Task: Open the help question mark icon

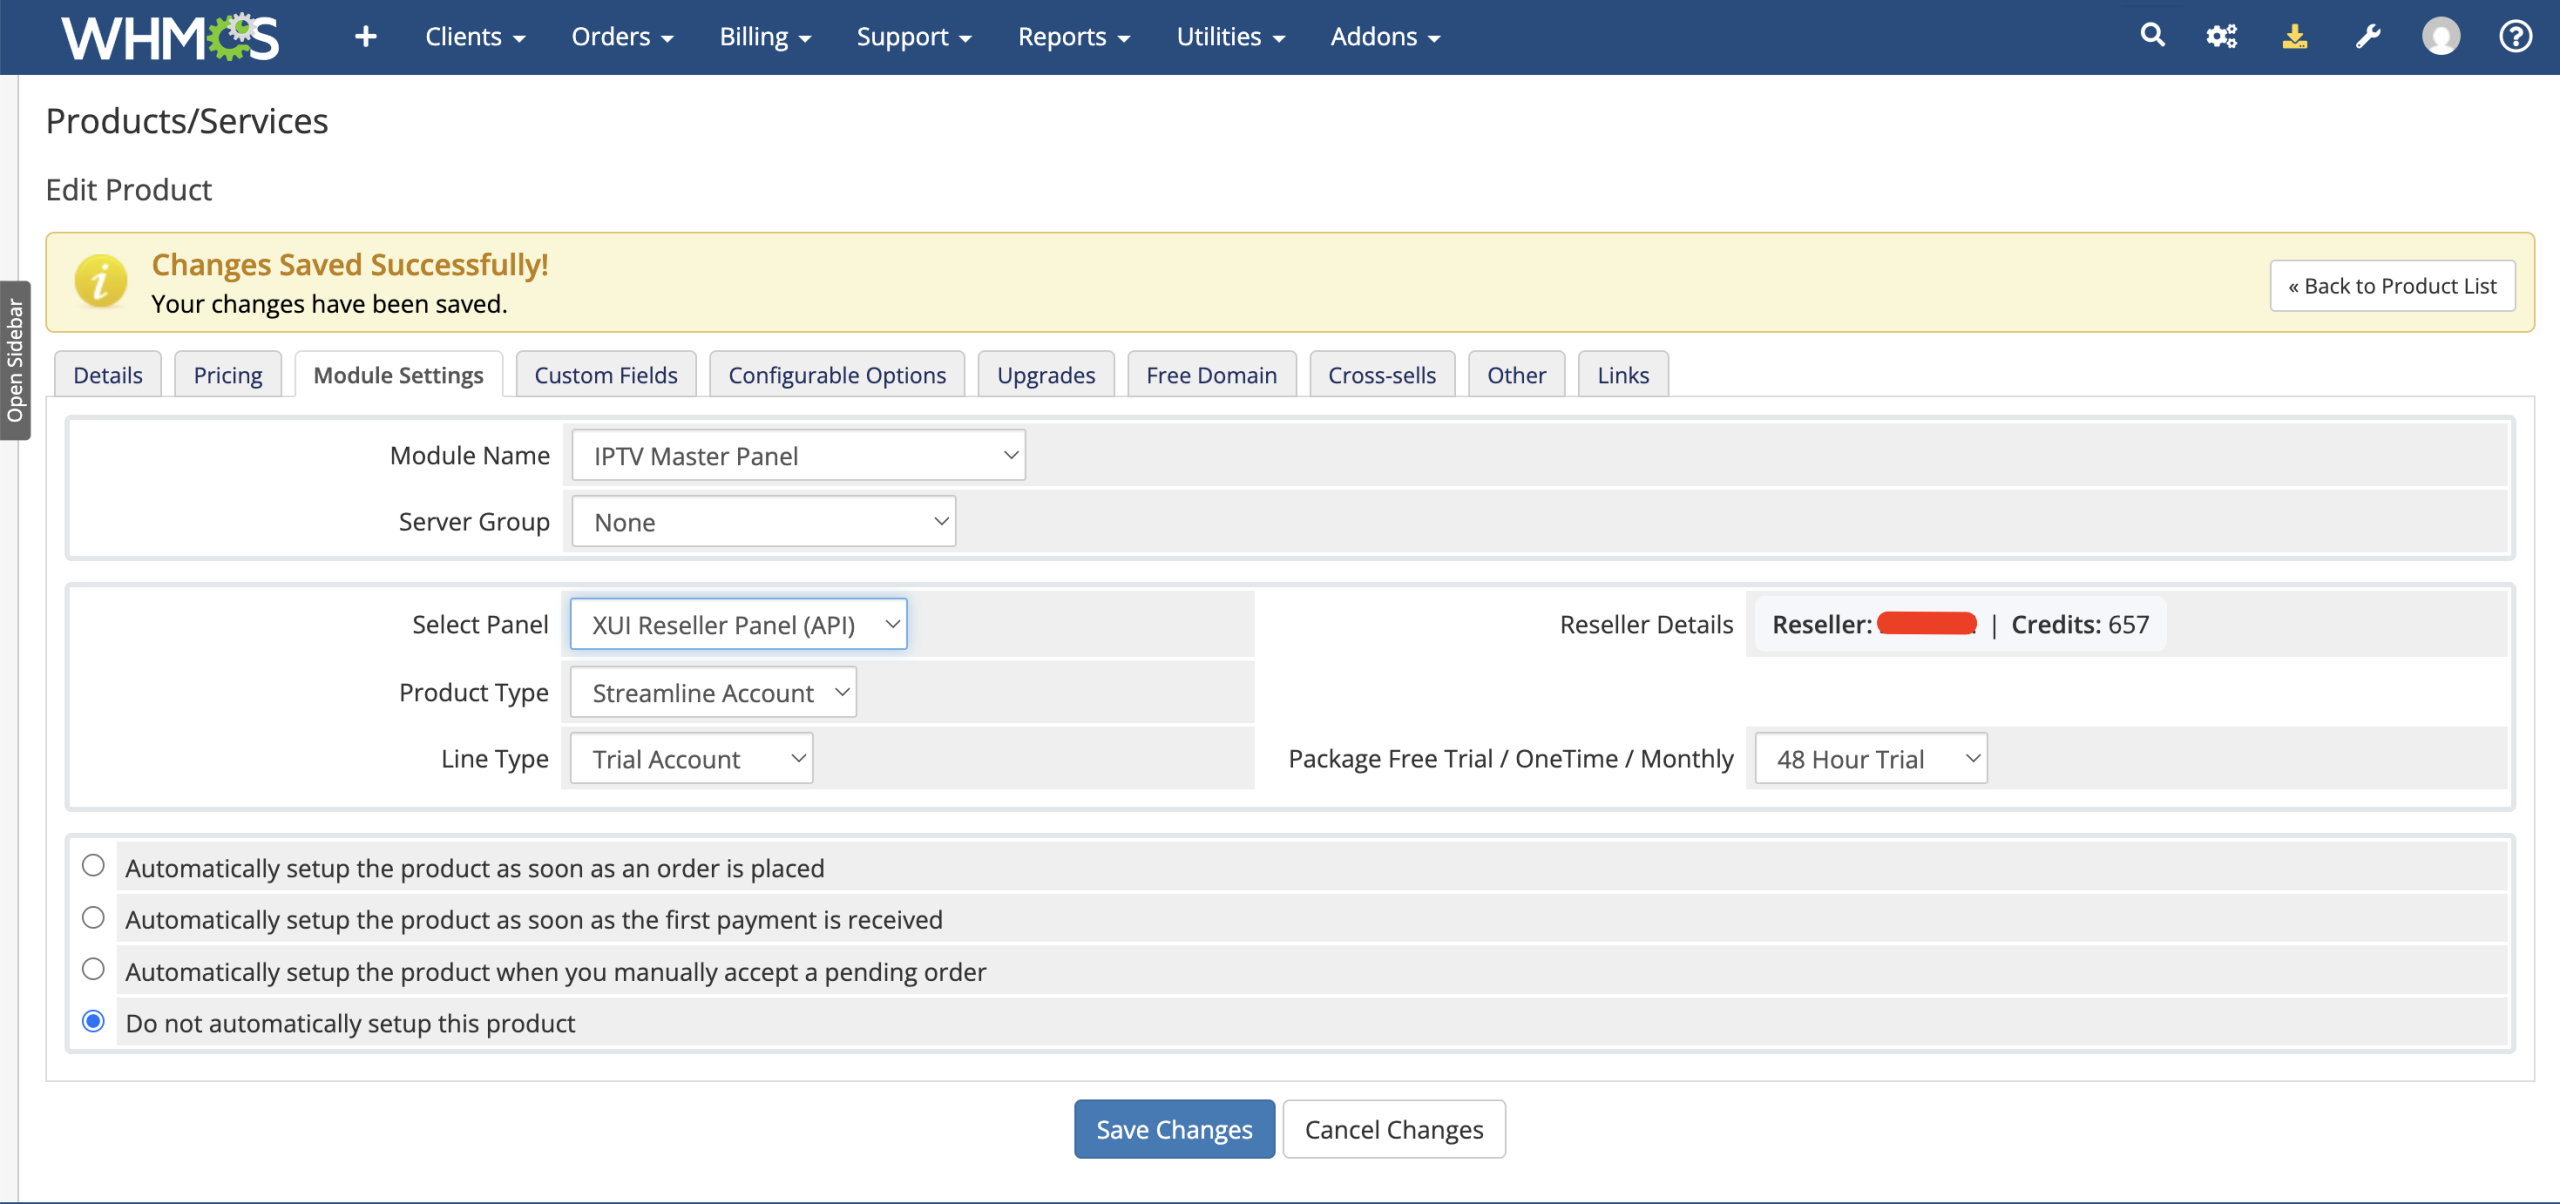Action: pyautogui.click(x=2516, y=37)
